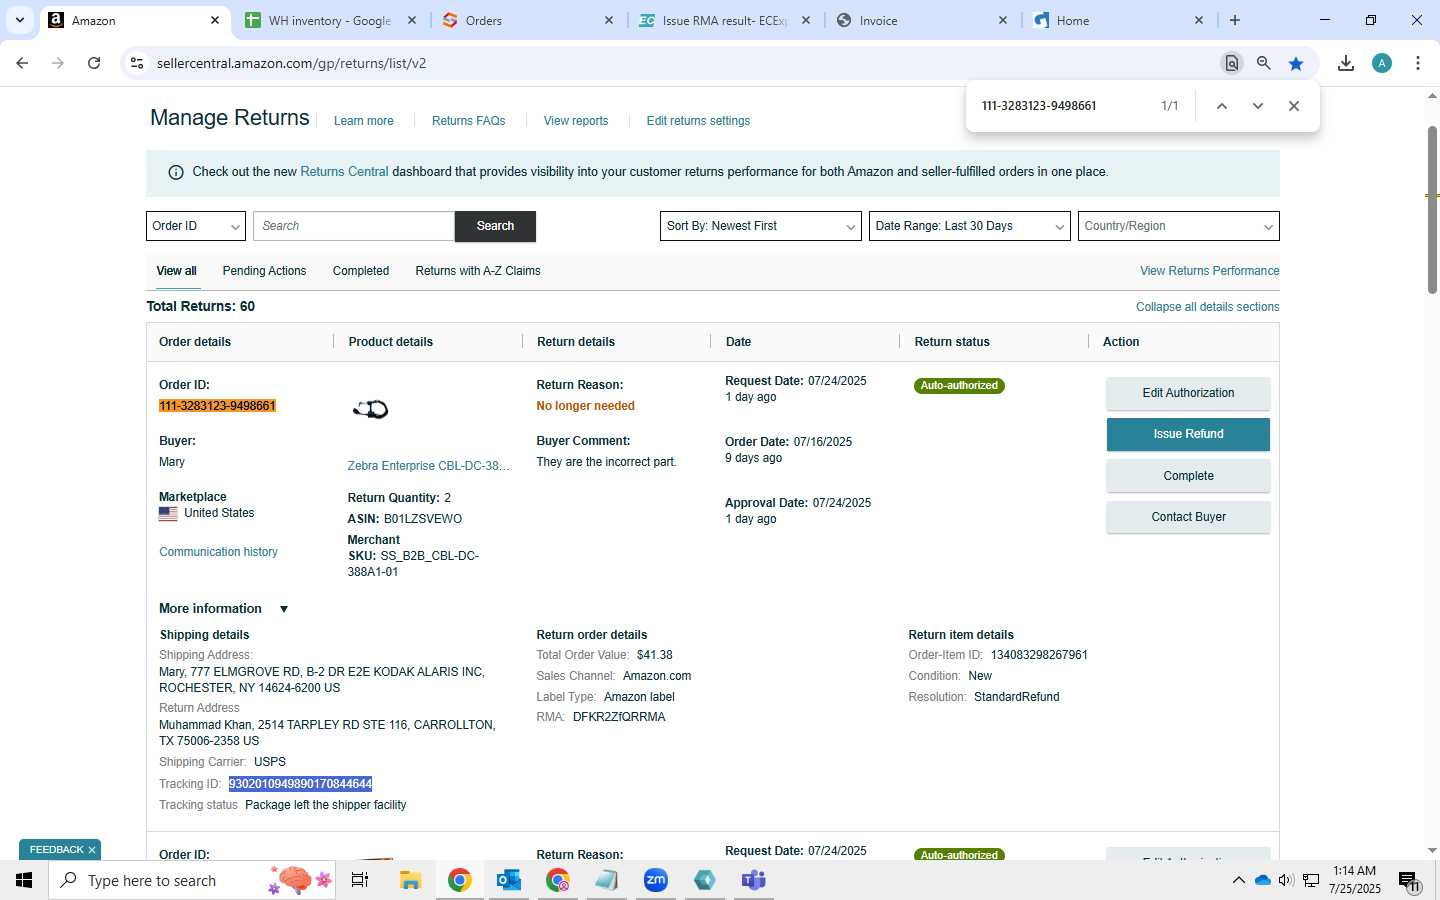Switch to the WH inventory tab

[331, 20]
